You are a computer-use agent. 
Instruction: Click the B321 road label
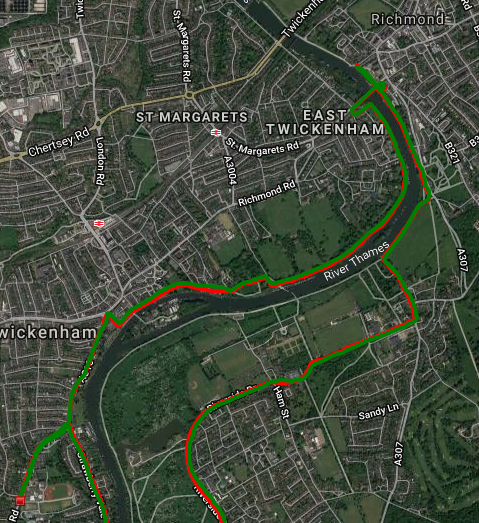click(452, 153)
